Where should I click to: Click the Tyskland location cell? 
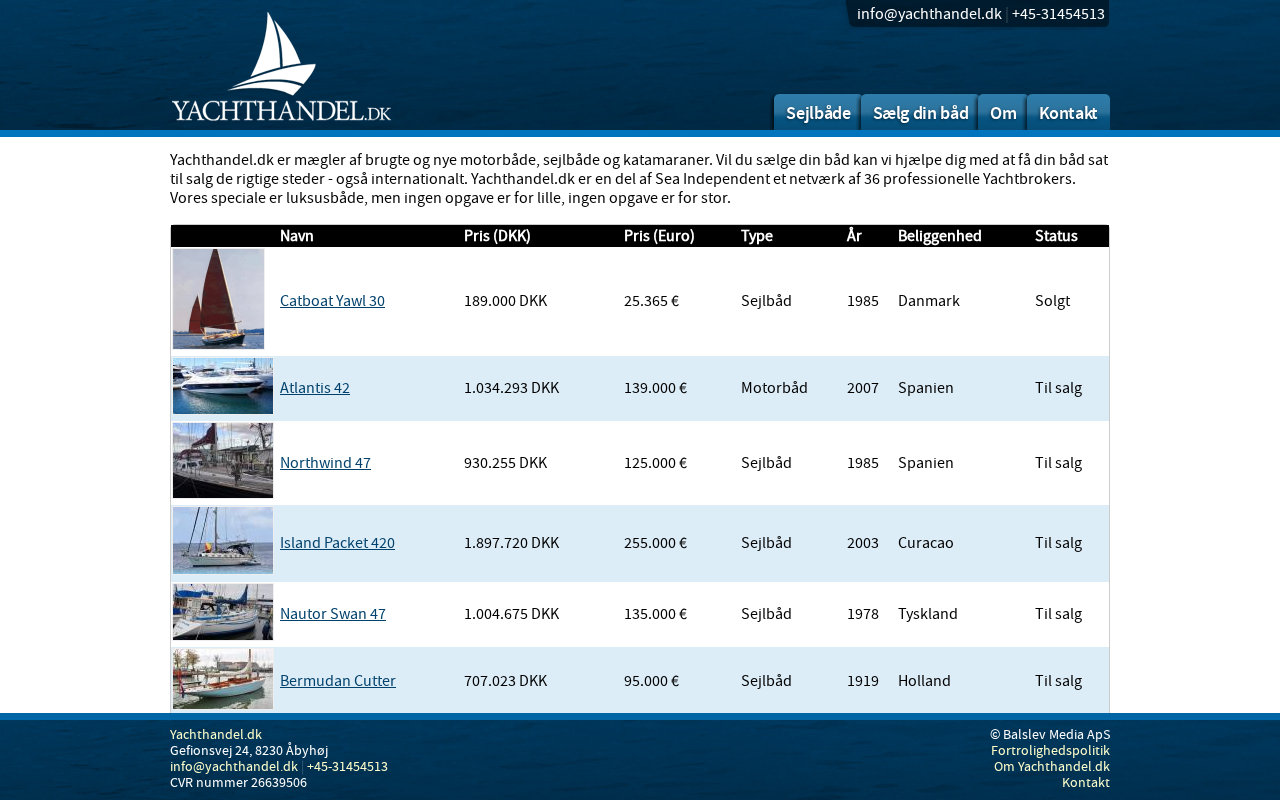928,614
